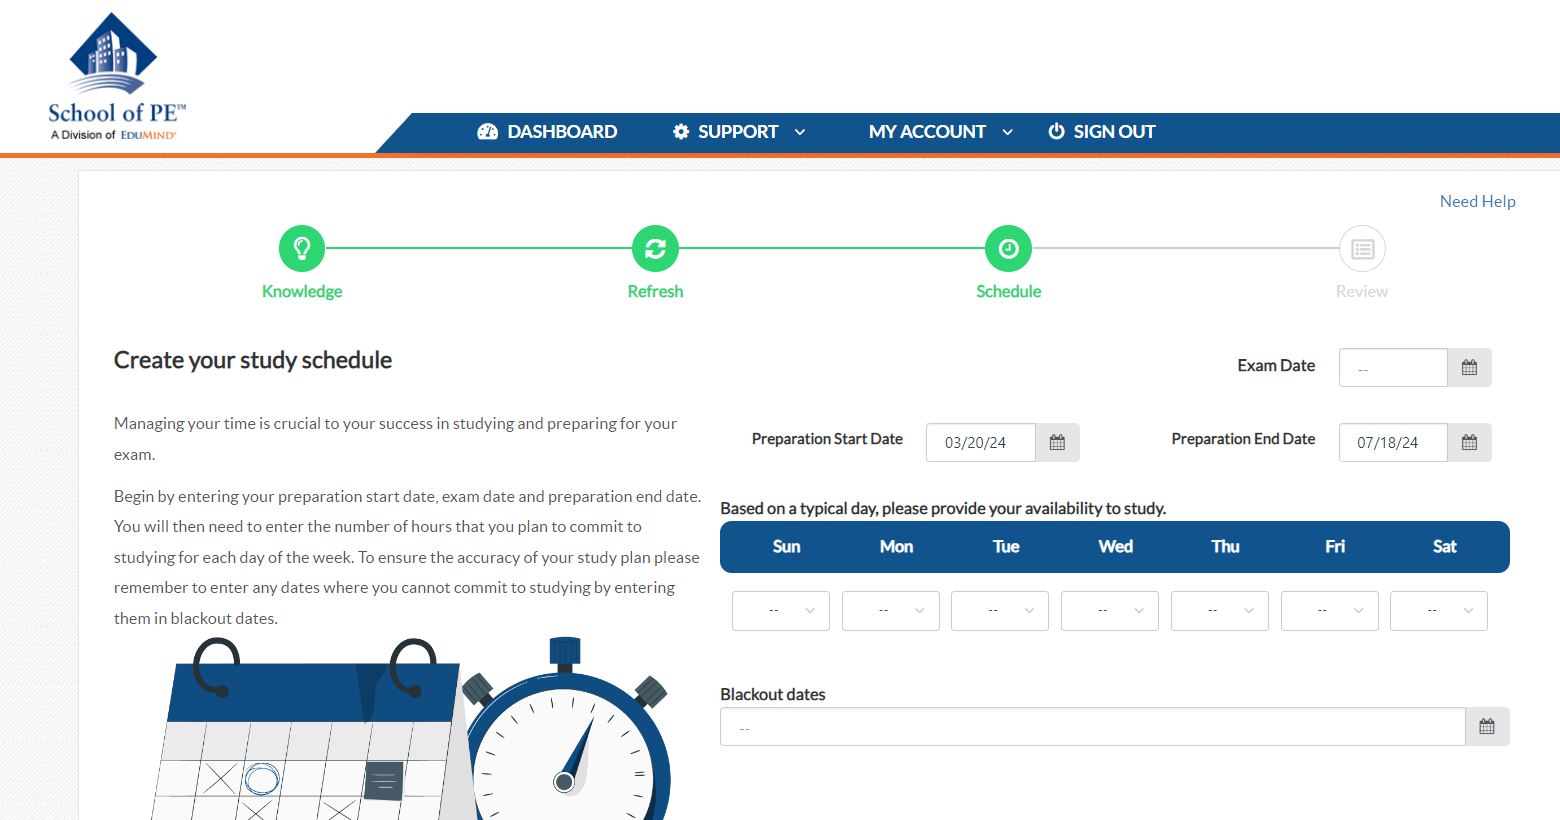Screen dimensions: 1560x820
Task: Click the Knowledge lightbulb step icon
Action: [302, 249]
